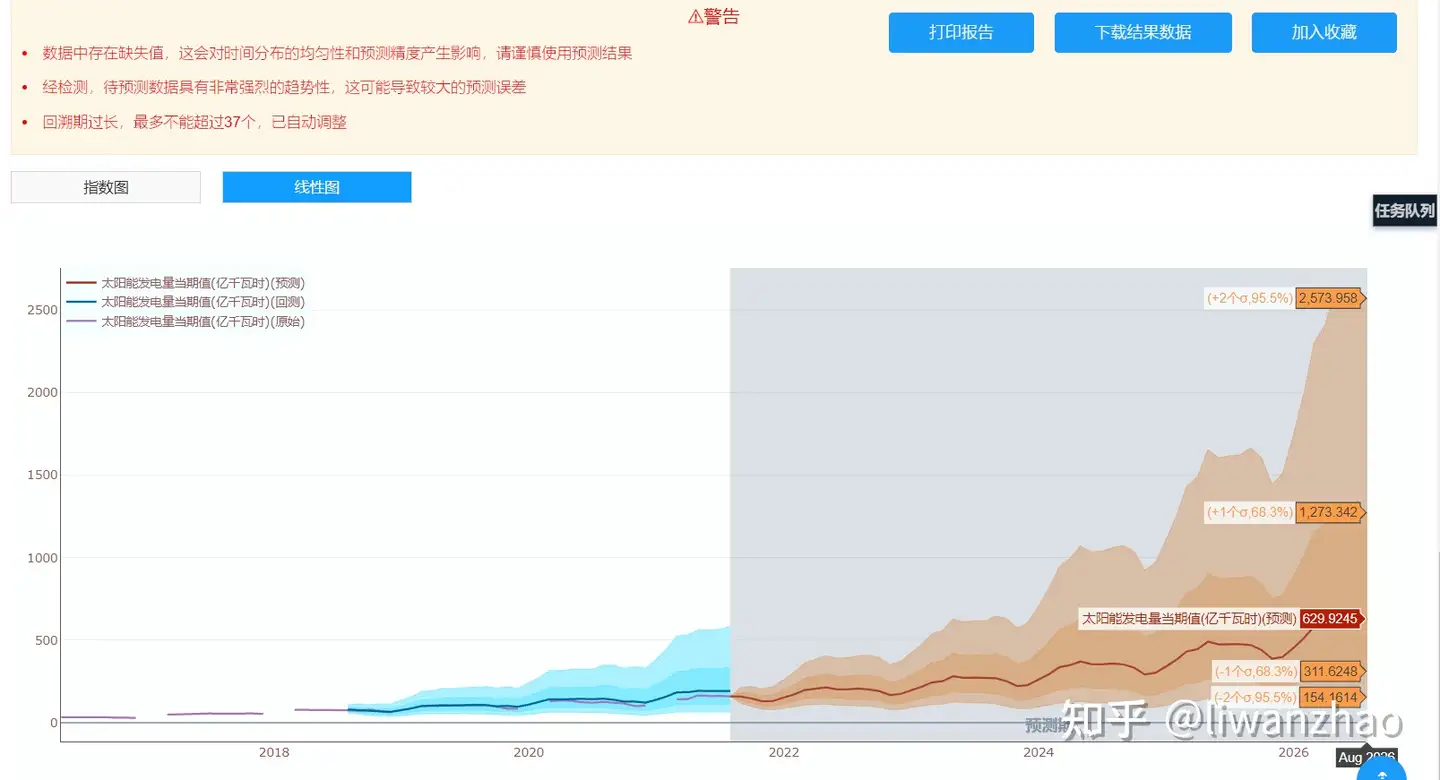Toggle the 太阳能发电量当期值(原始) legend series

[202, 321]
